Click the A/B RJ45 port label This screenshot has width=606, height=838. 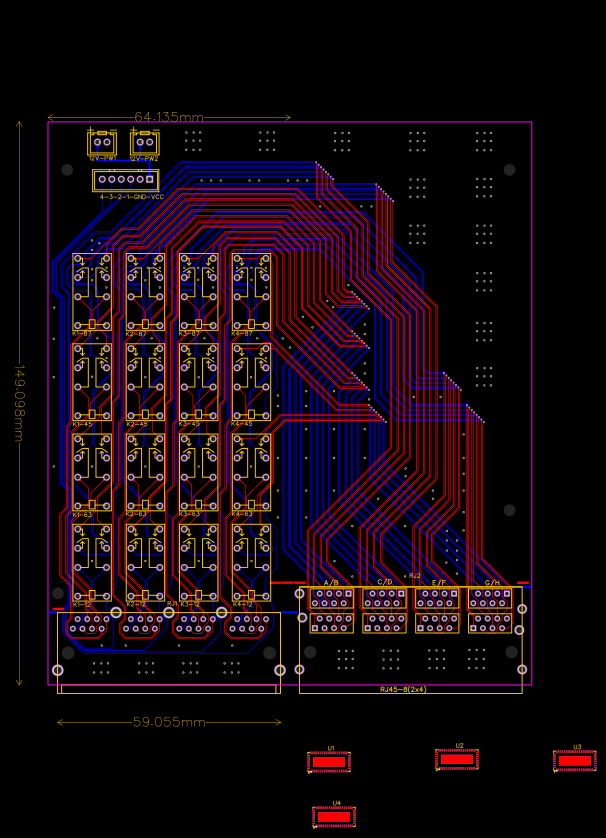(331, 583)
